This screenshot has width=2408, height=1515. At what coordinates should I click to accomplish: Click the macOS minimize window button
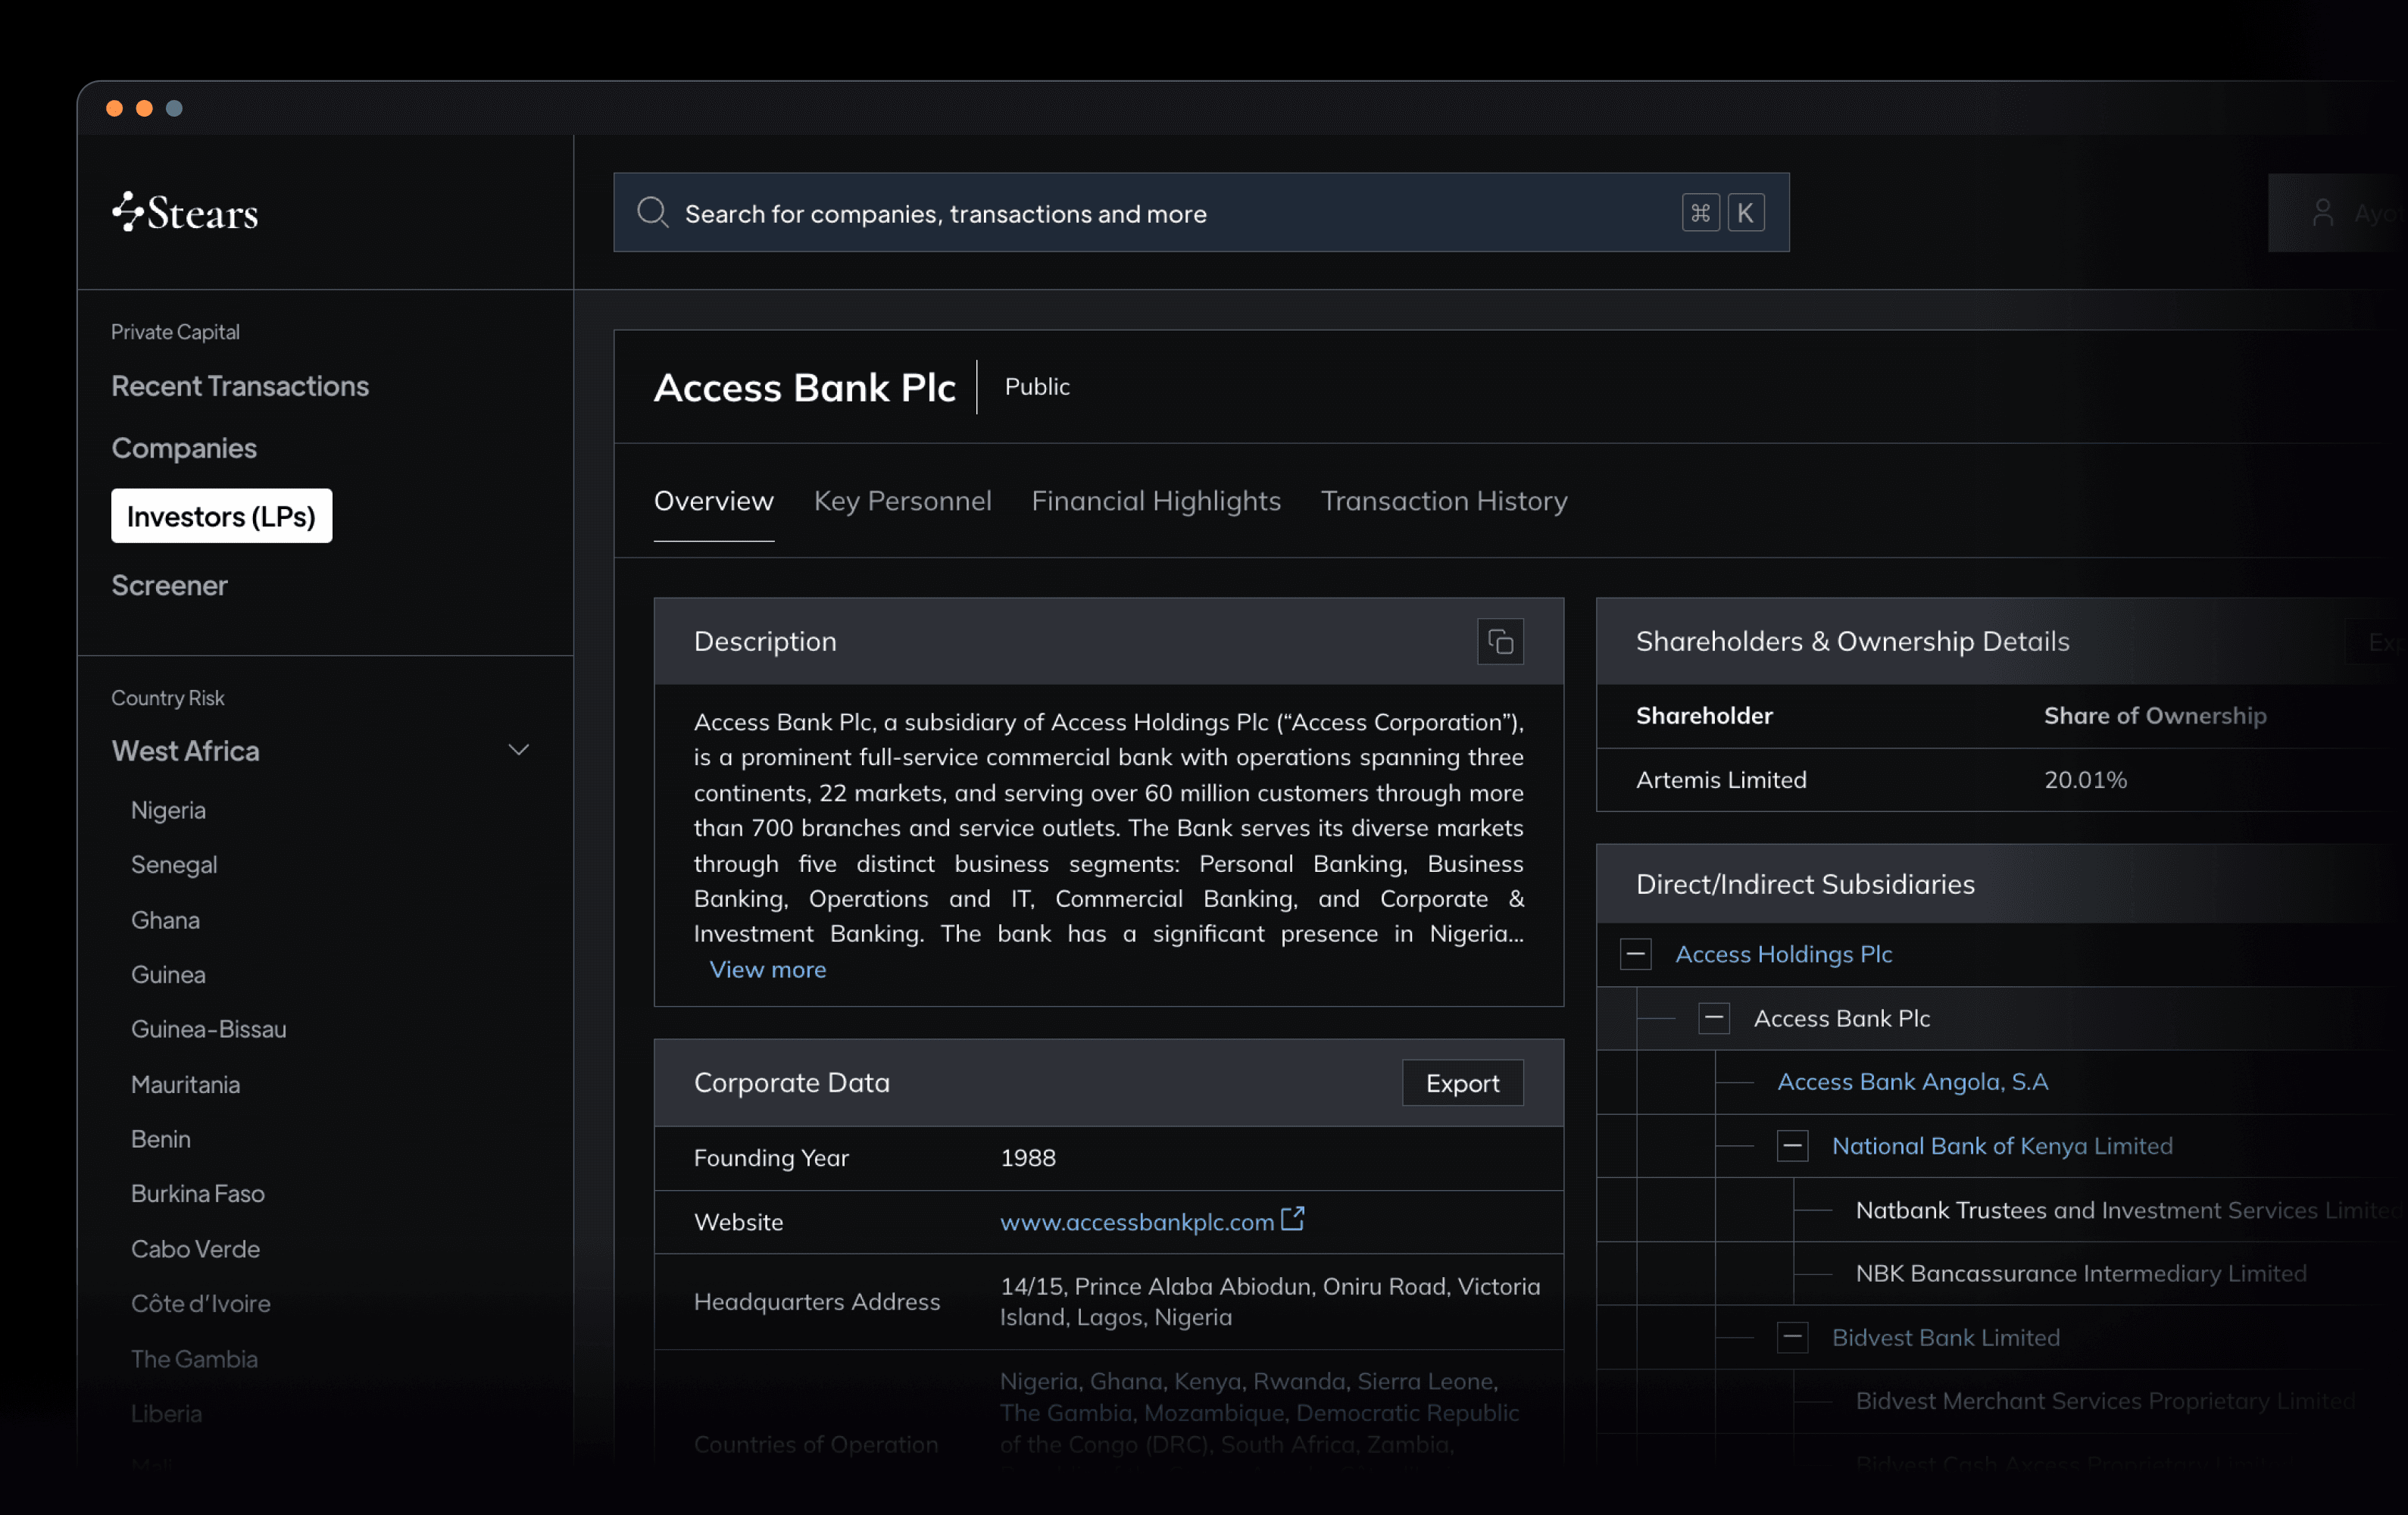coord(144,108)
